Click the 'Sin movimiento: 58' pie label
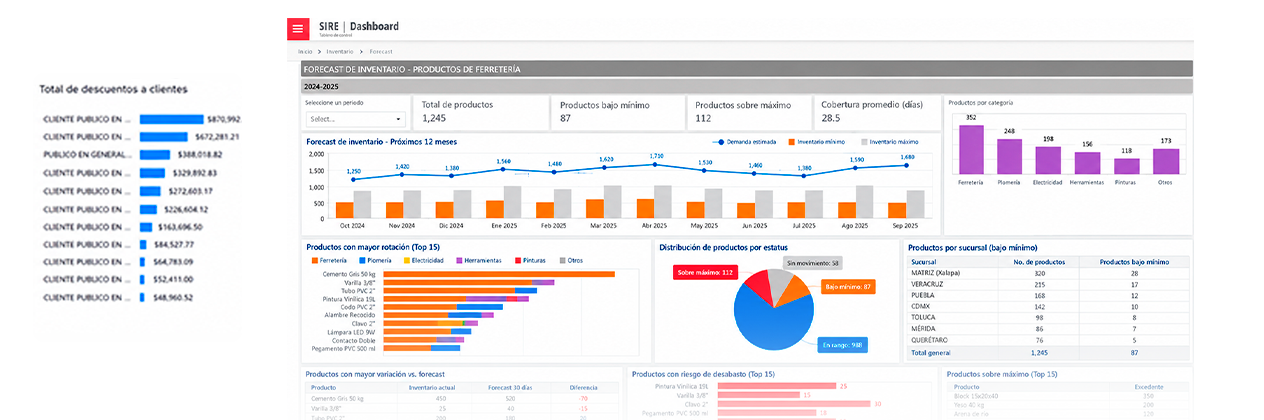The image size is (1264, 420). pyautogui.click(x=813, y=263)
